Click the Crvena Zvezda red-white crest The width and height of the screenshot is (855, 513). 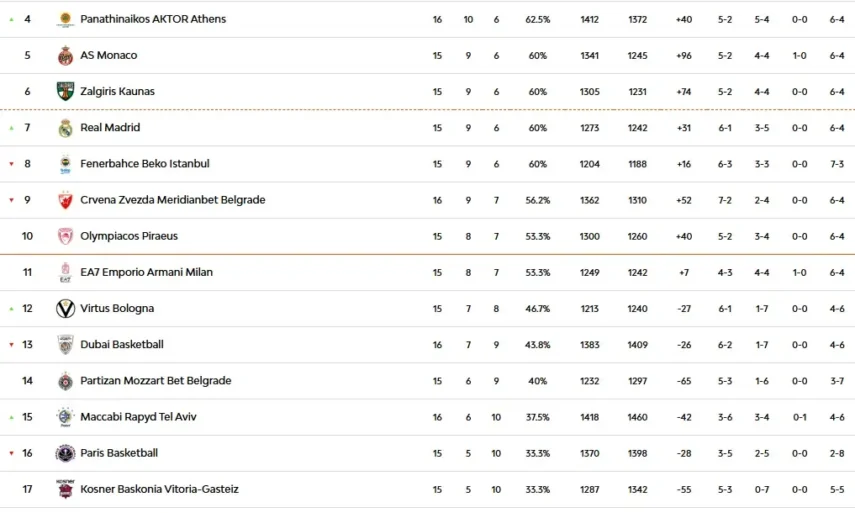pyautogui.click(x=65, y=200)
